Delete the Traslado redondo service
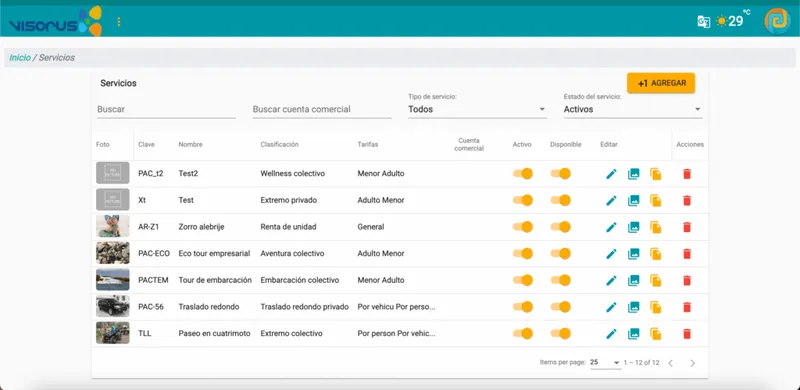The width and height of the screenshot is (800, 390). (x=687, y=307)
